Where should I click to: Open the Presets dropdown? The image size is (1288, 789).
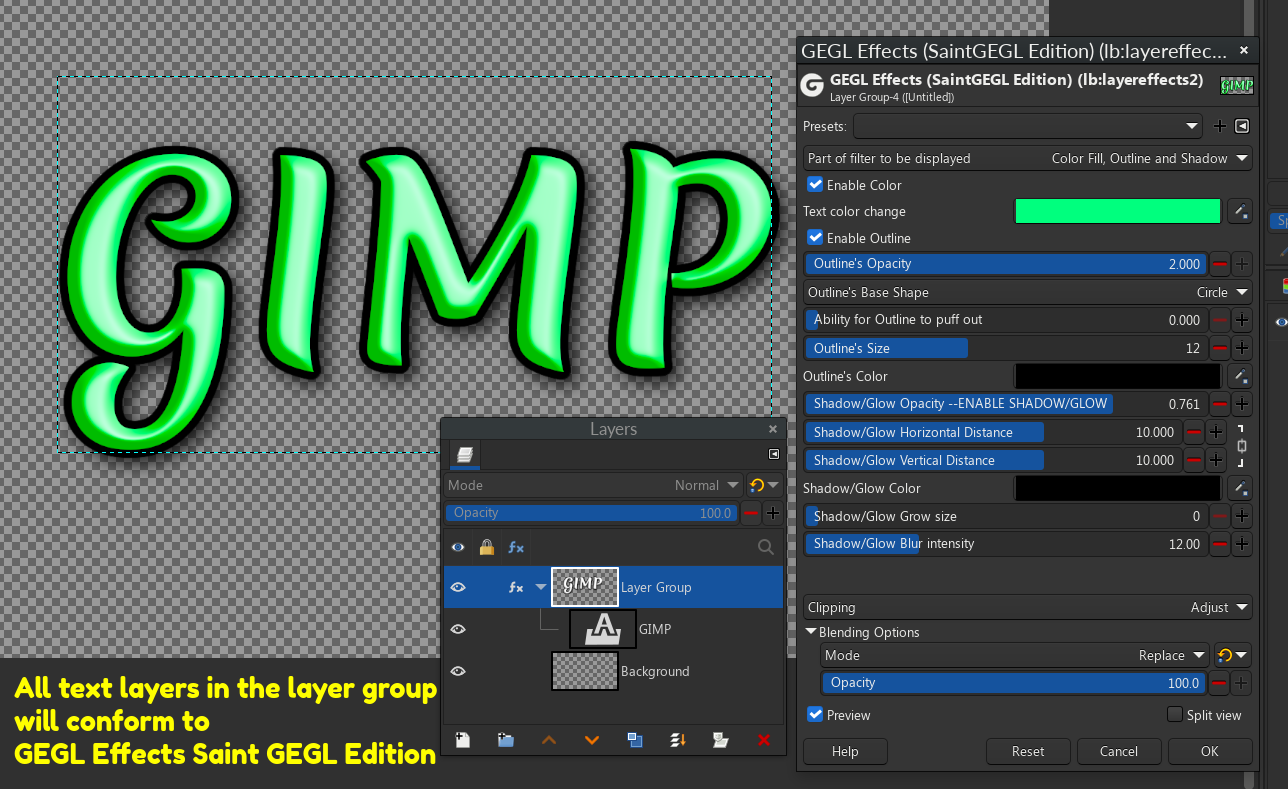[1028, 126]
